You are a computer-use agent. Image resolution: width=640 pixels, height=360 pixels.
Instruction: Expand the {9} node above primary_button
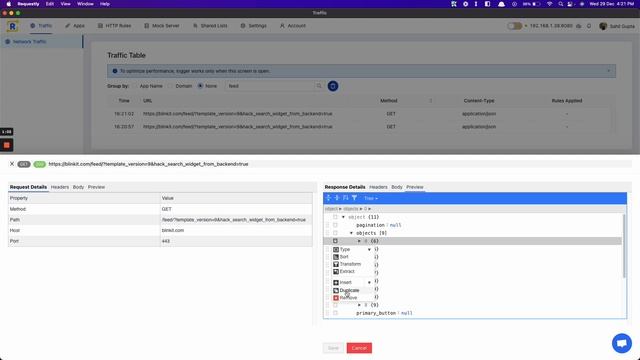(x=359, y=305)
